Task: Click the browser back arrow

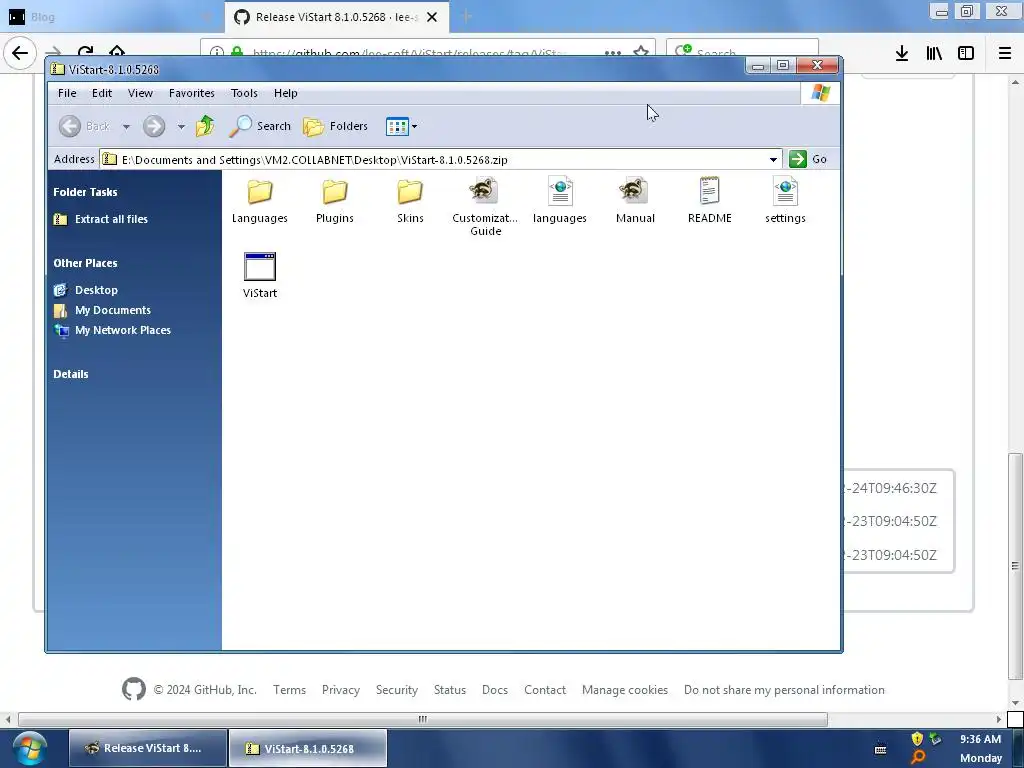Action: point(20,53)
